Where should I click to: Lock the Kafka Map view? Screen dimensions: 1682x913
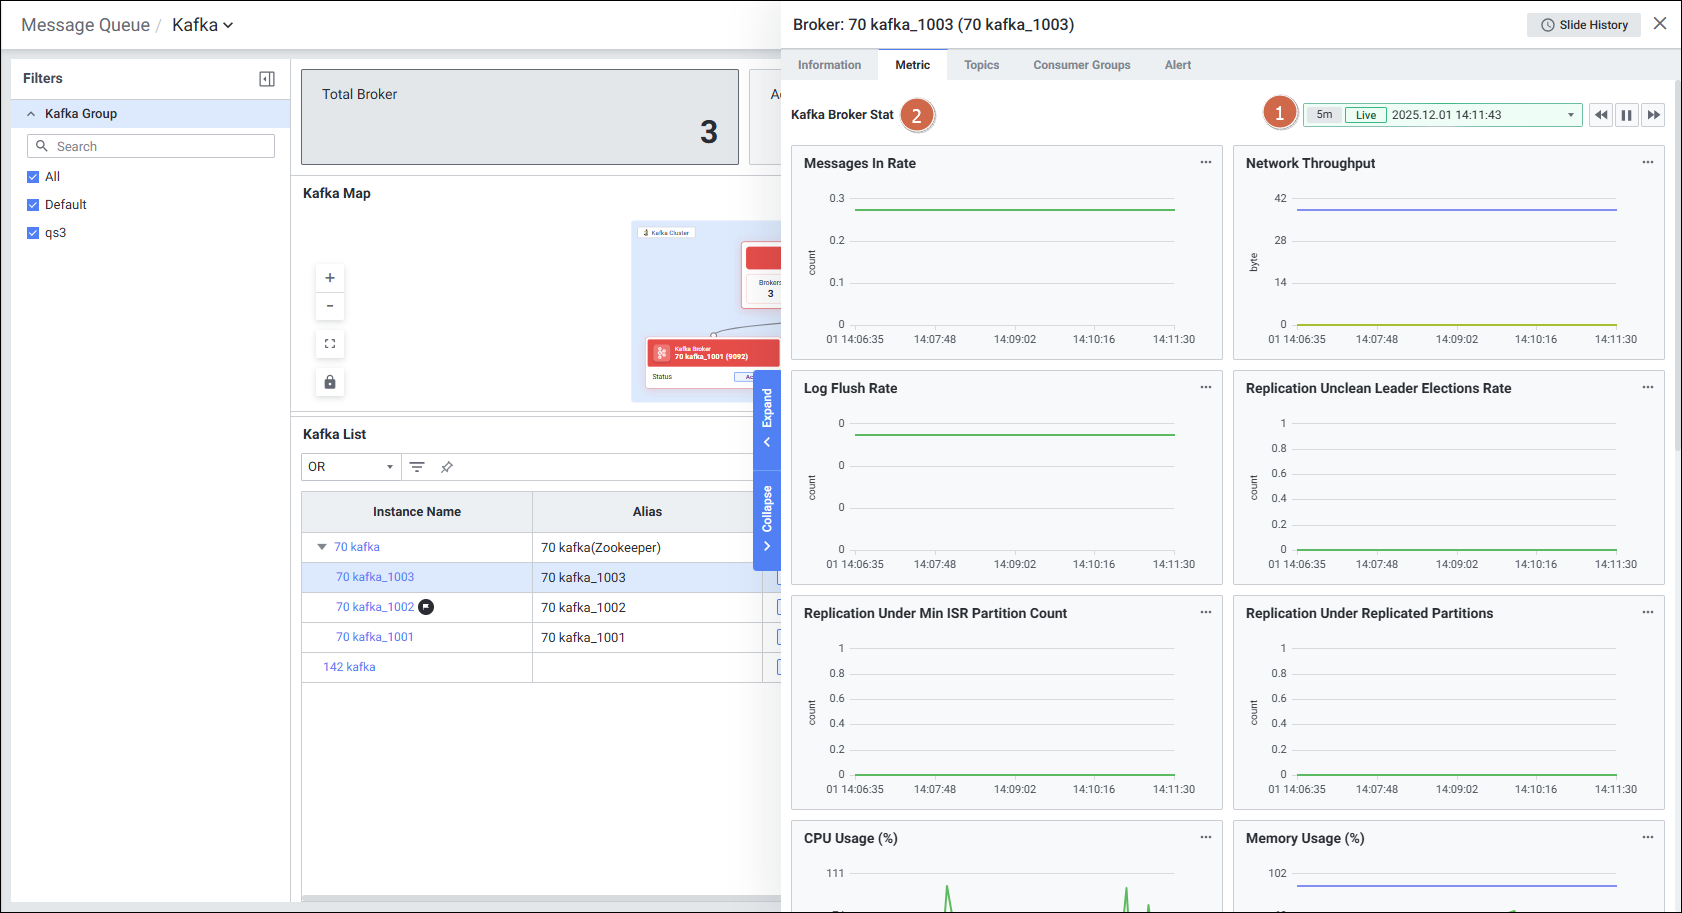coord(330,382)
